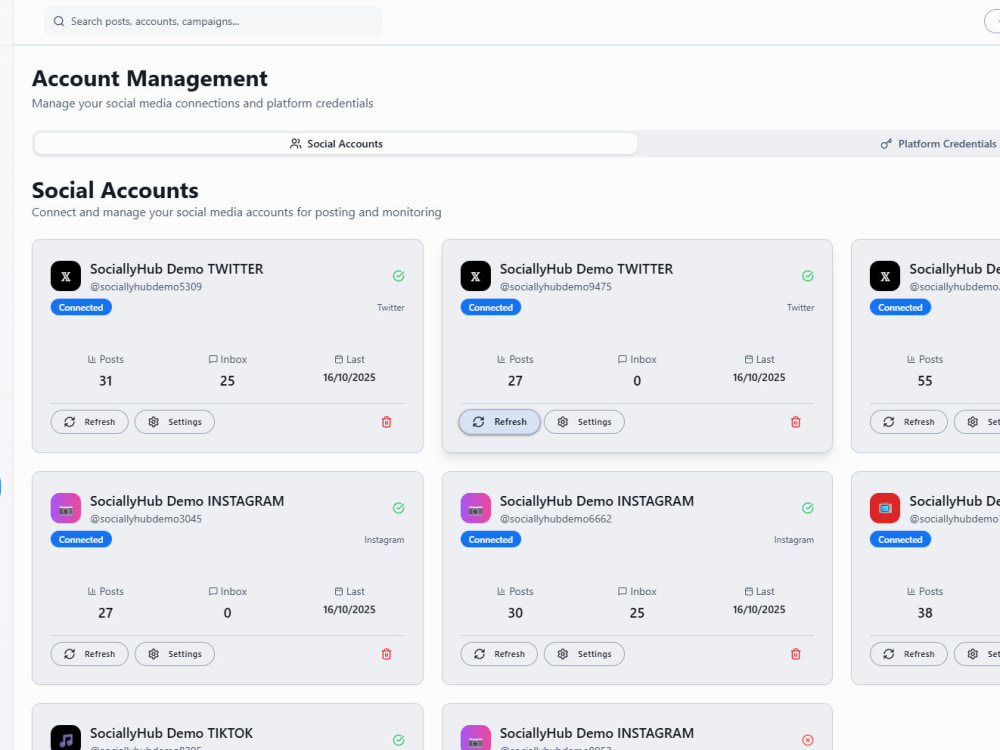This screenshot has width=1000, height=750.
Task: Focus the search posts, accounts, campaigns field
Action: [x=213, y=21]
